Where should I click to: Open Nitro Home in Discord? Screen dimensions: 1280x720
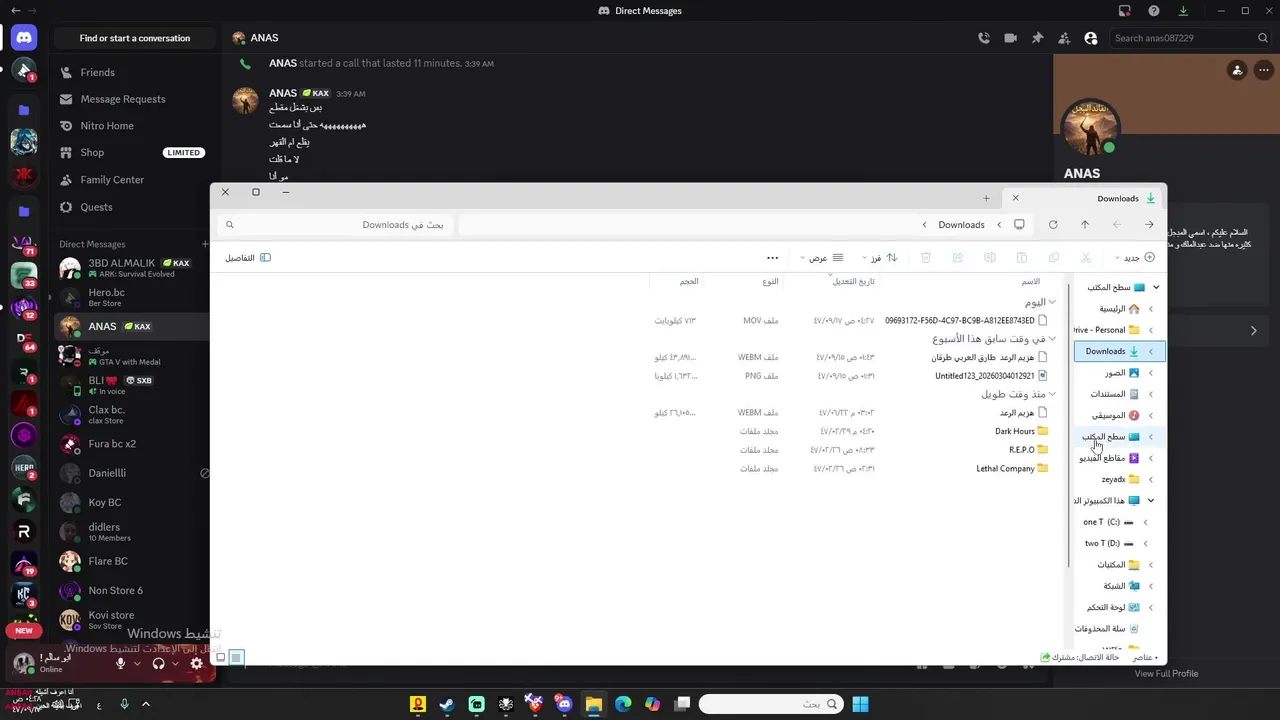click(107, 126)
